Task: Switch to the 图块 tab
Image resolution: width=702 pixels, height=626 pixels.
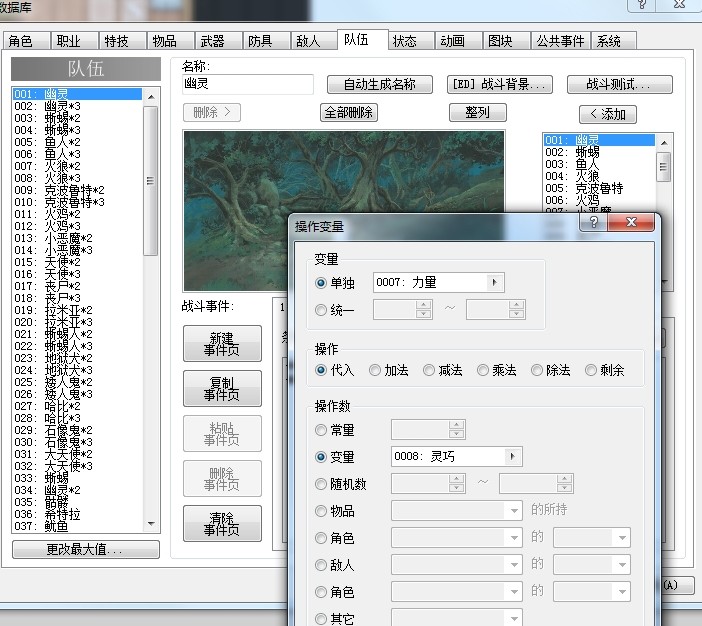Action: tap(507, 41)
